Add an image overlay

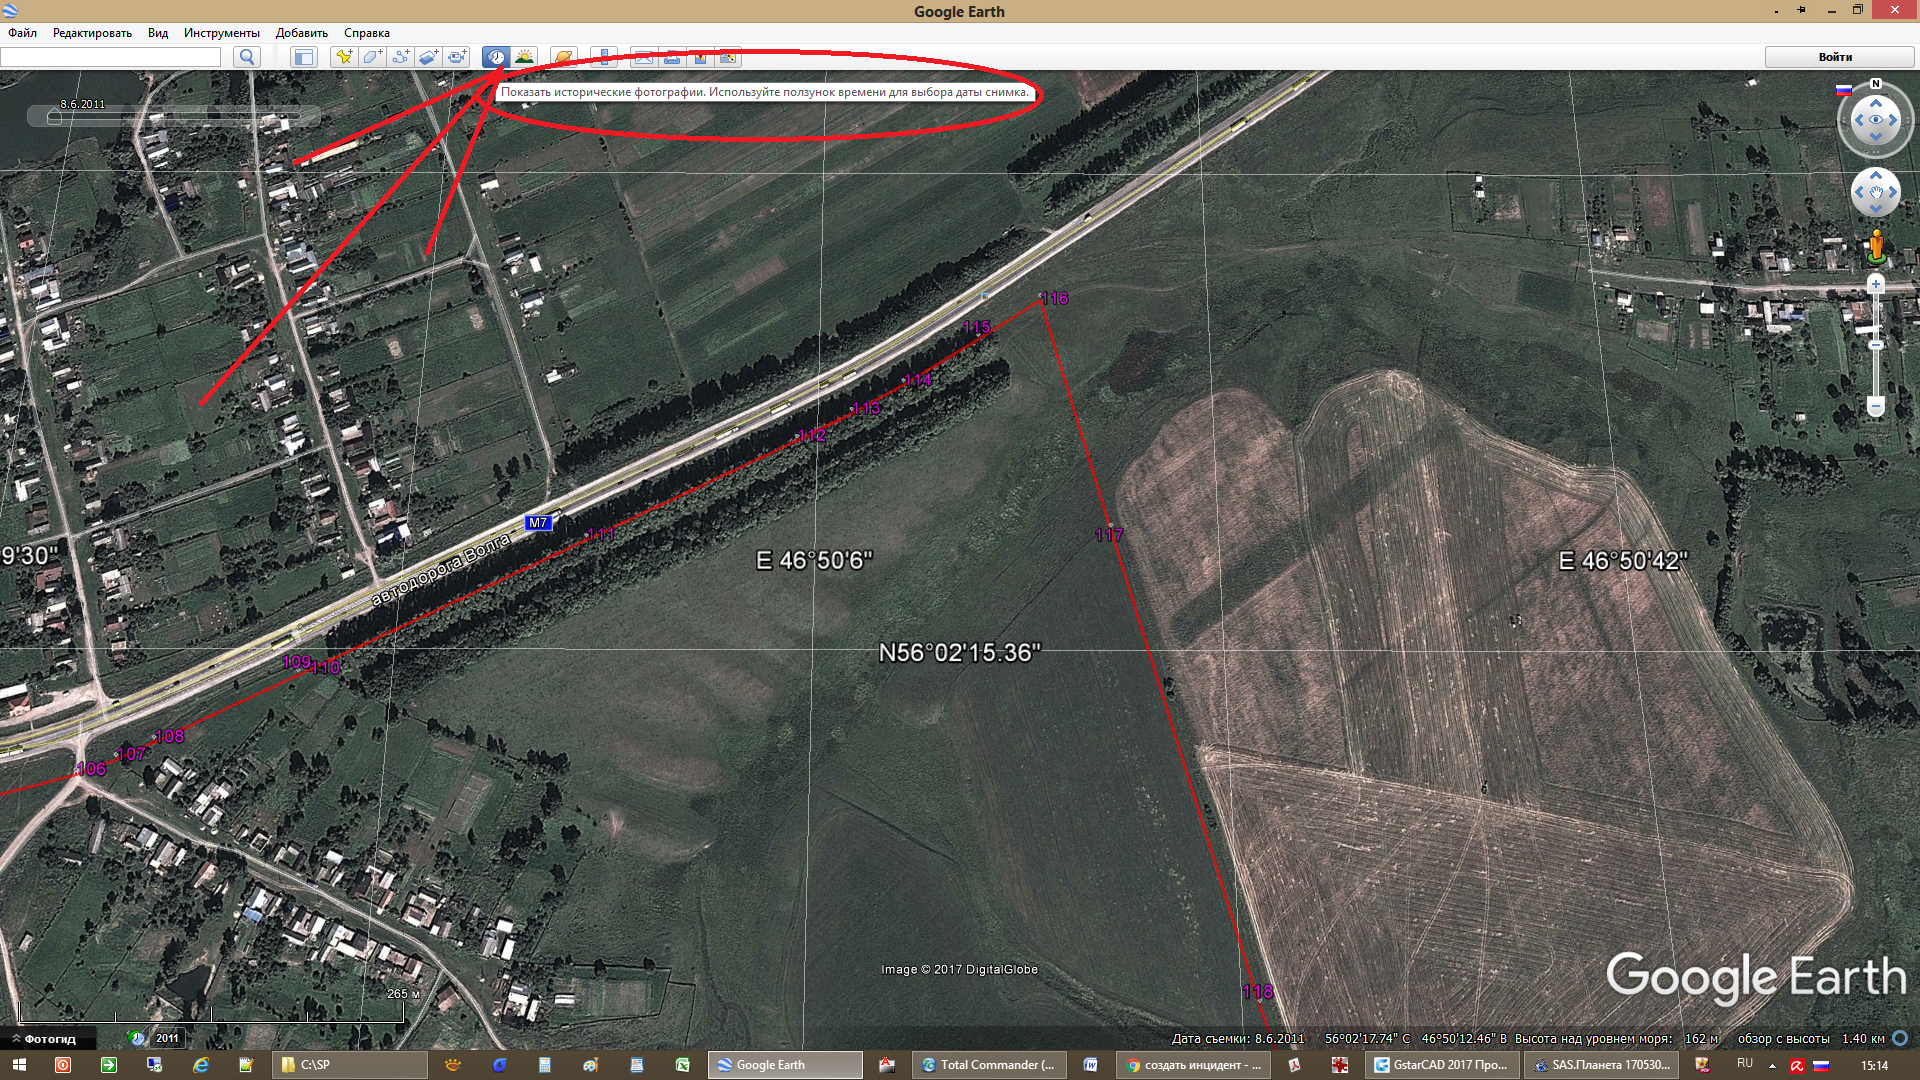coord(428,57)
